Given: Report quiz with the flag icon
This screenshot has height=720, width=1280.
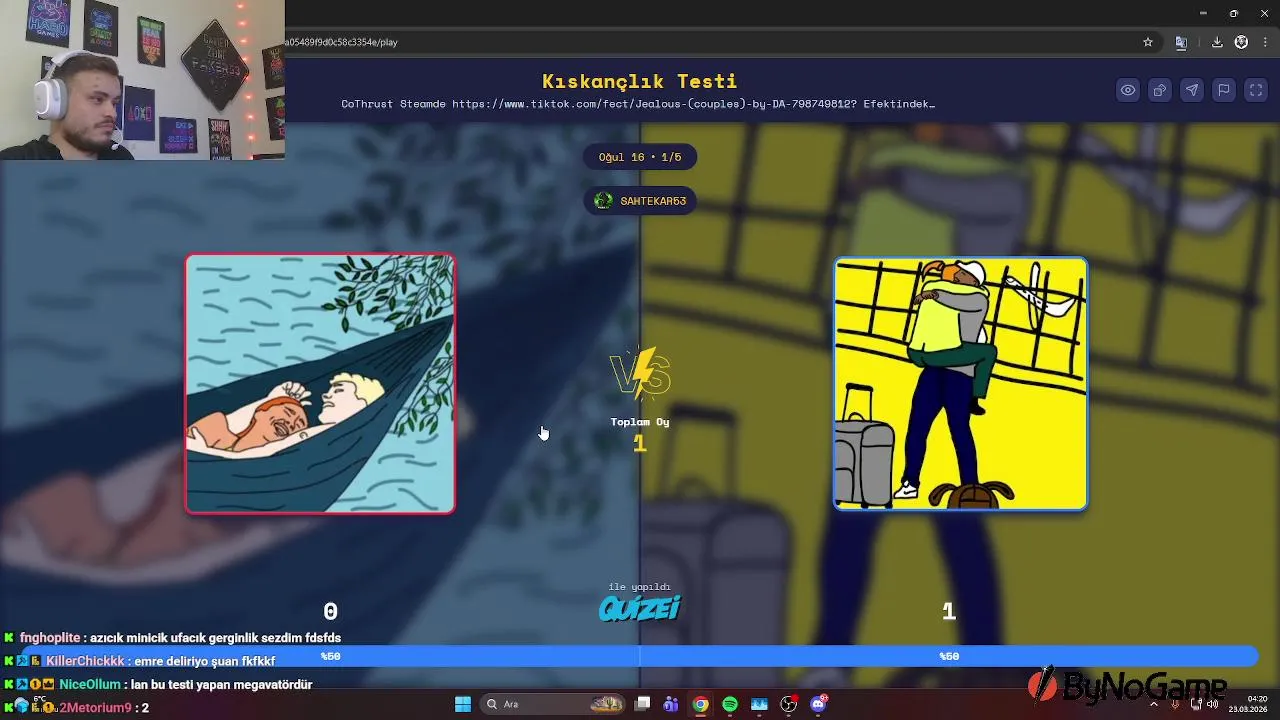Looking at the screenshot, I should click(x=1224, y=90).
